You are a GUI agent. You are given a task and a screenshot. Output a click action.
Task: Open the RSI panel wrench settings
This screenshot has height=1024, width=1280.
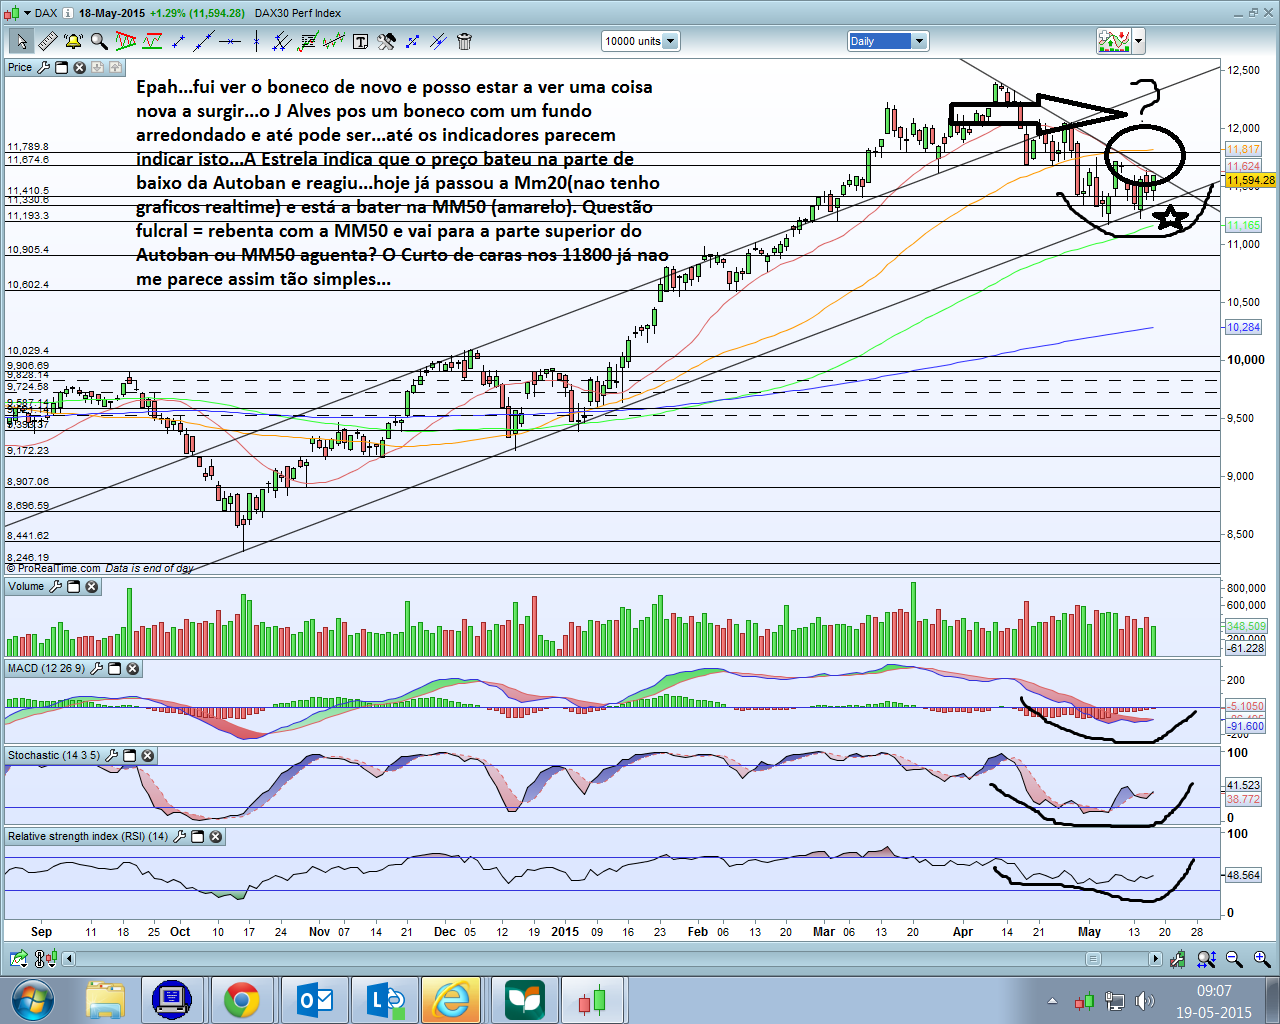[x=179, y=836]
